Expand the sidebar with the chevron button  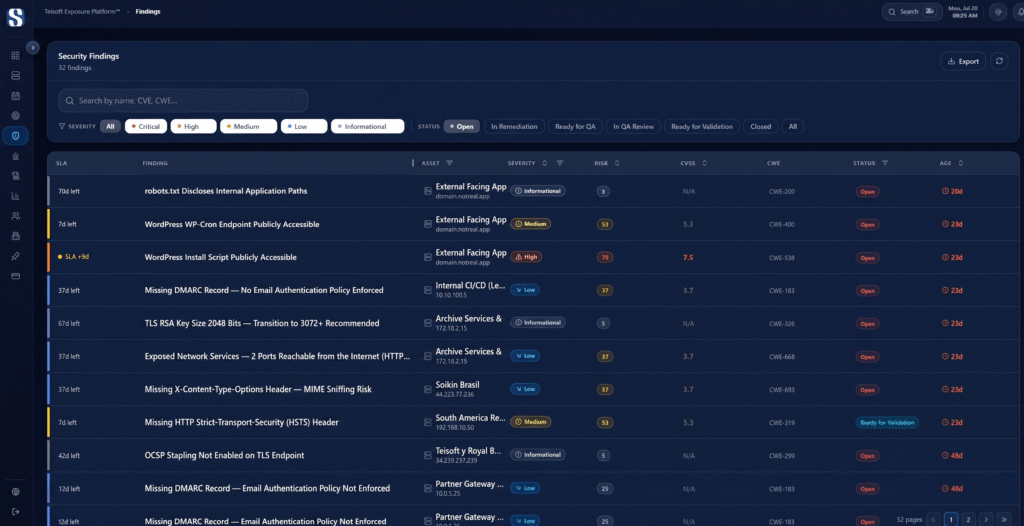click(33, 47)
